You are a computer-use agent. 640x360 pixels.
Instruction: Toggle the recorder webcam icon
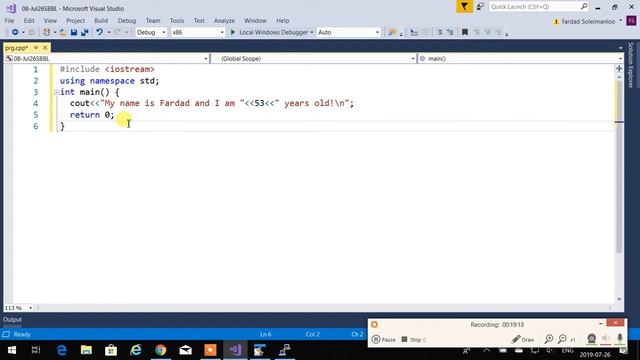[591, 338]
